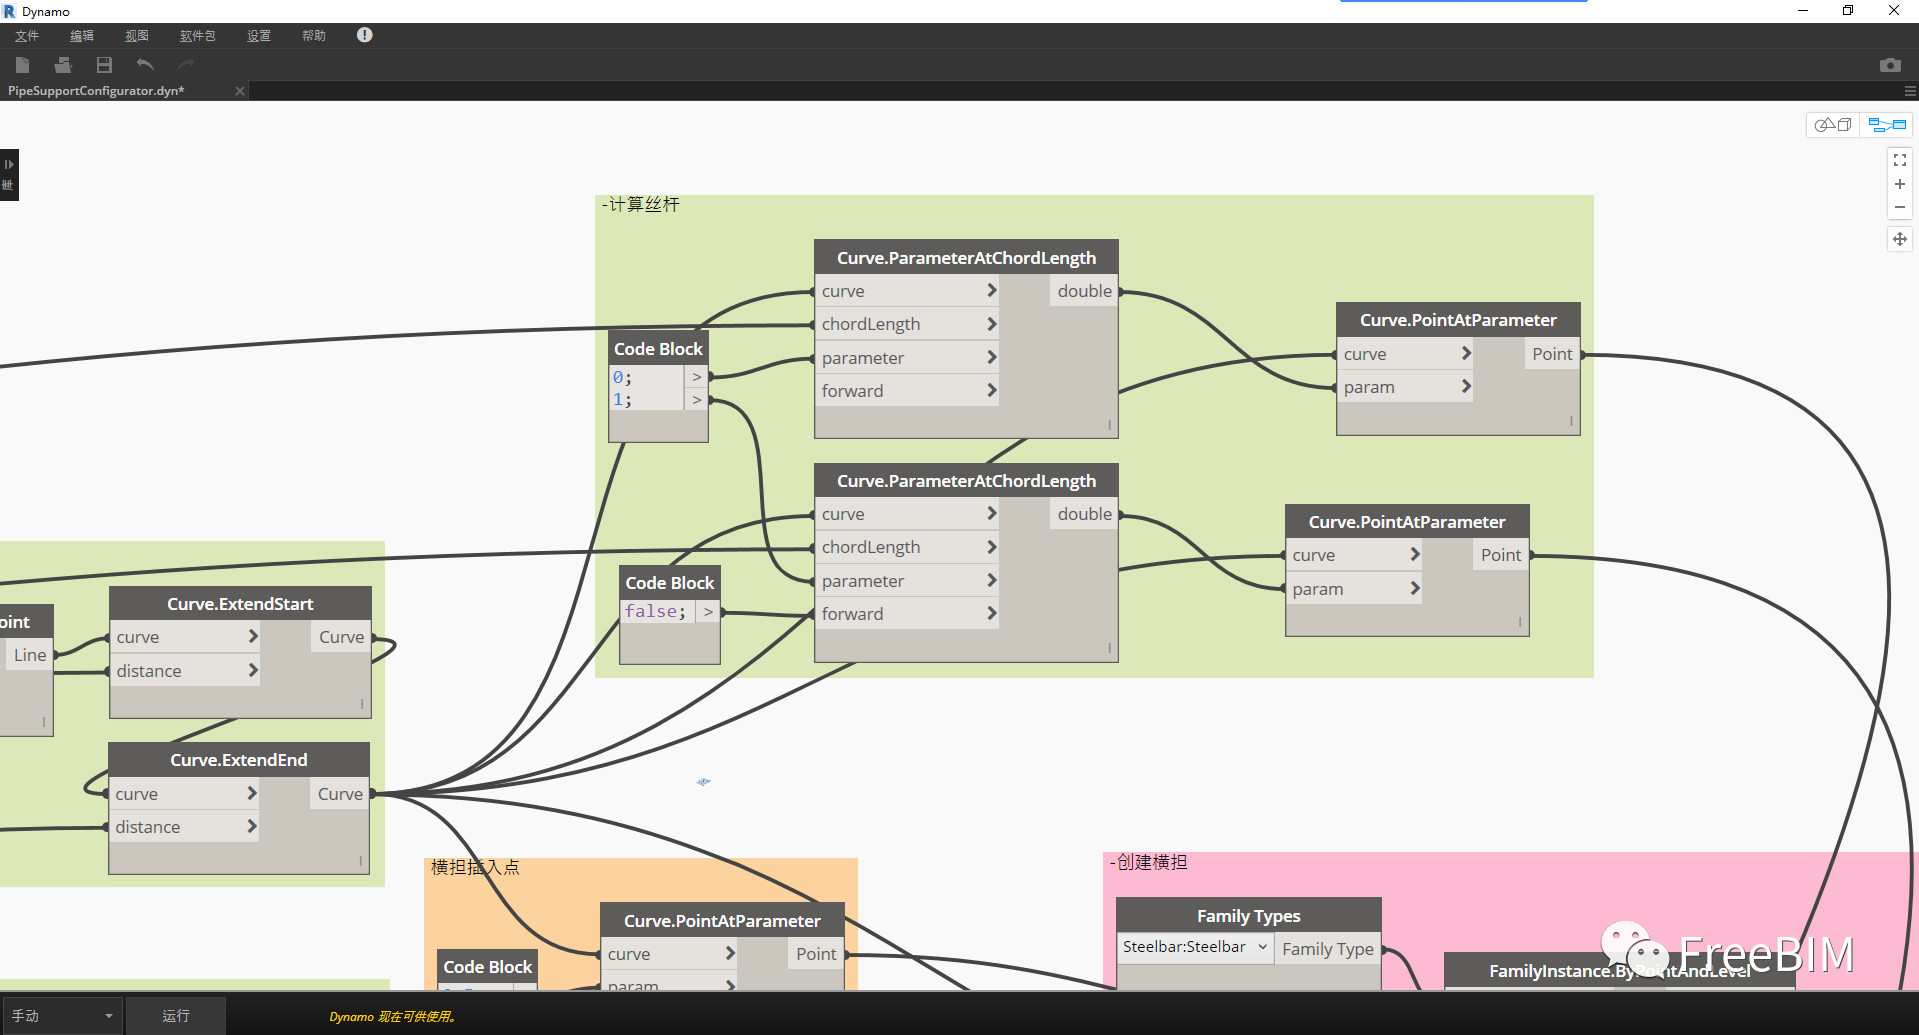Expand forward input of lower Curve.ParameterAtChordLength
Screen dimensions: 1919x1035
coord(991,613)
